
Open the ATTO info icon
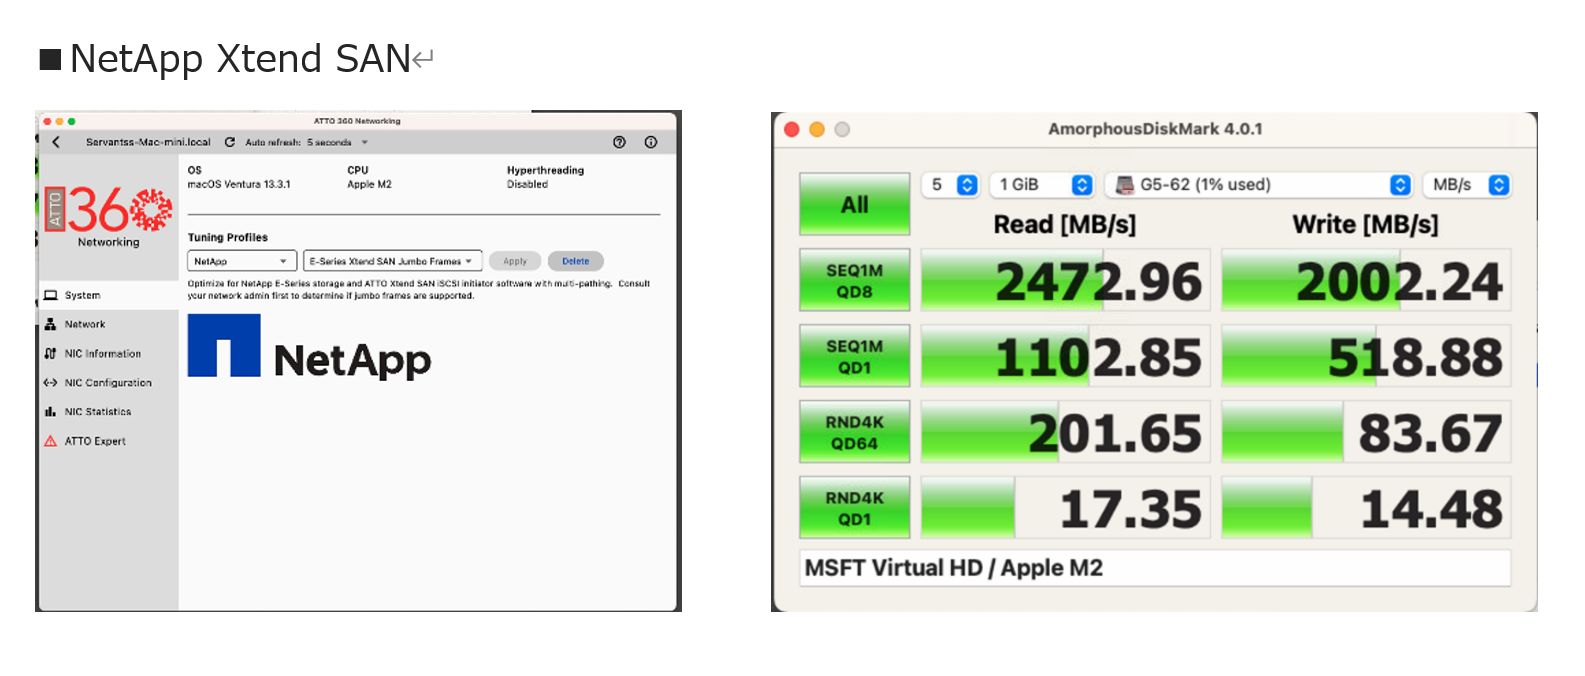(x=651, y=142)
